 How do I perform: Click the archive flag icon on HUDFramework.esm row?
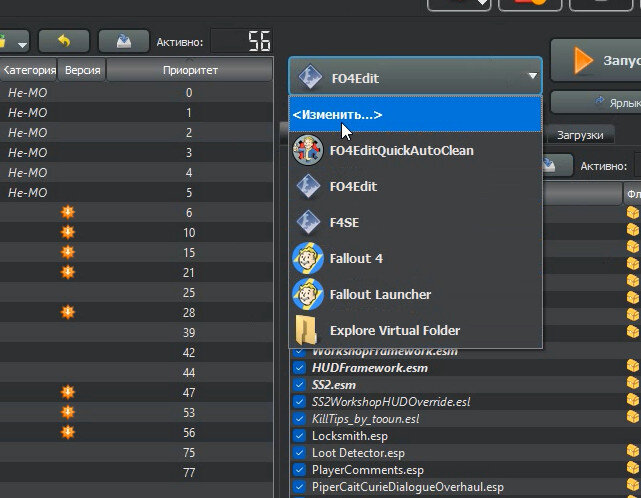[x=633, y=365]
